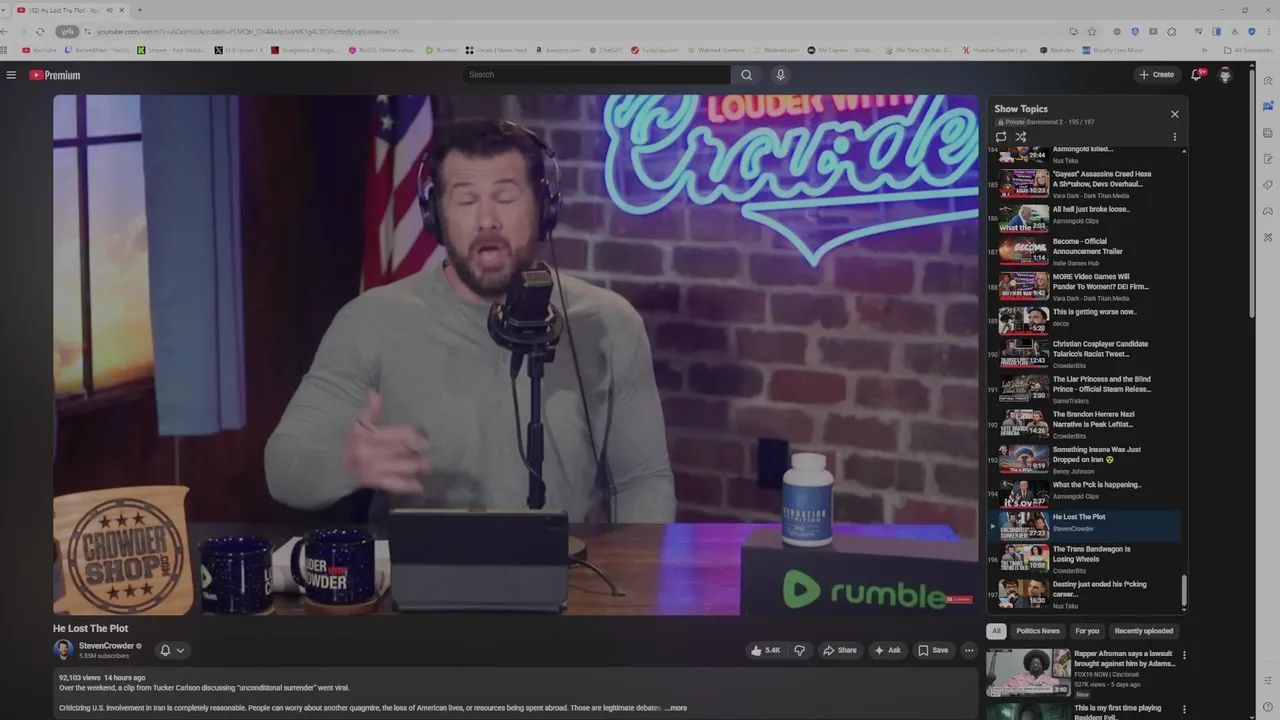Open a new browser tab

pos(139,10)
